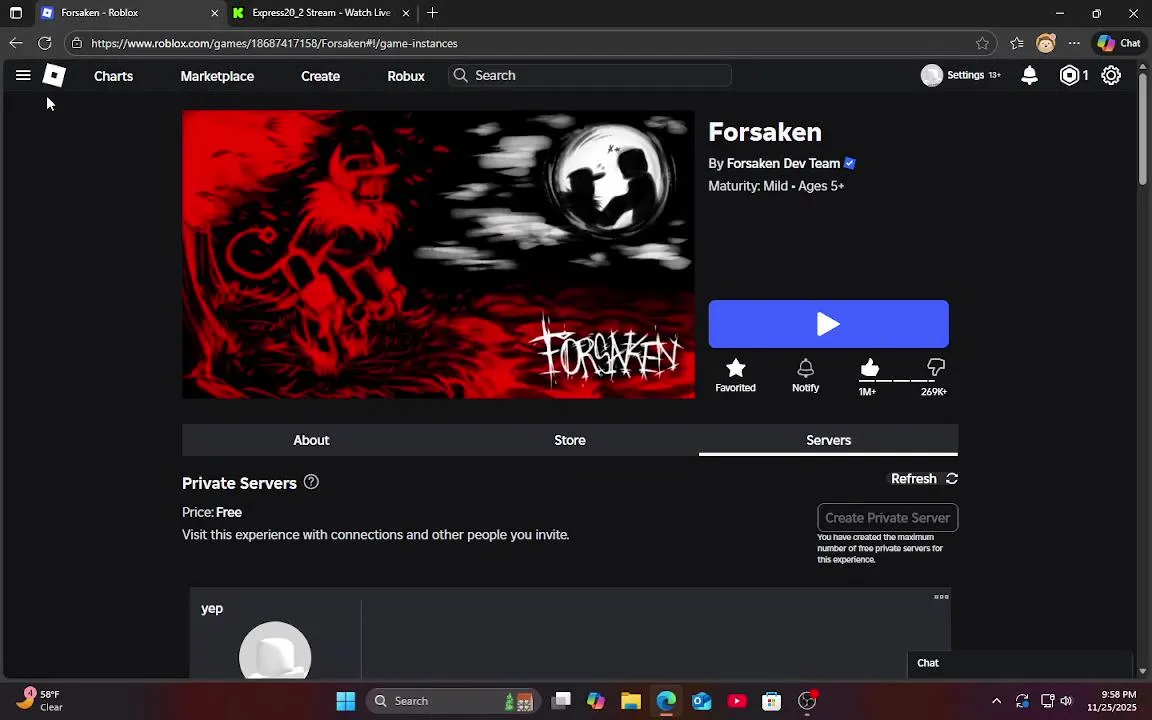Open the browser profile avatar

[x=1045, y=43]
